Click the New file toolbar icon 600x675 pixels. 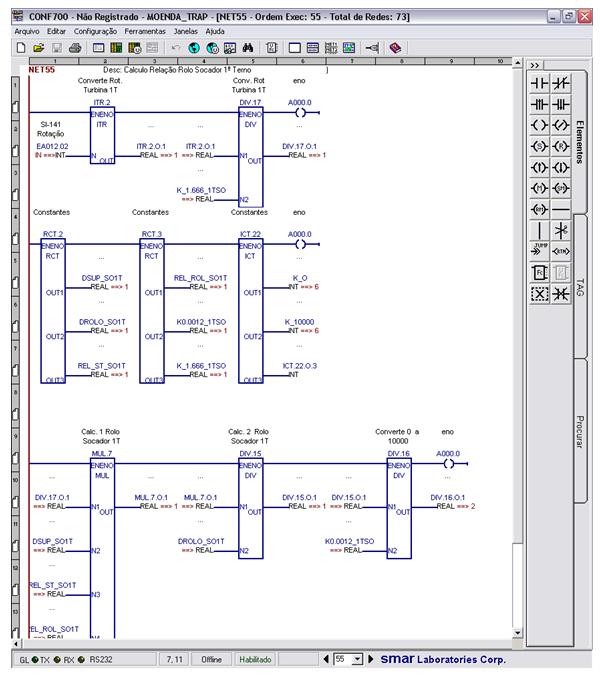[21, 48]
